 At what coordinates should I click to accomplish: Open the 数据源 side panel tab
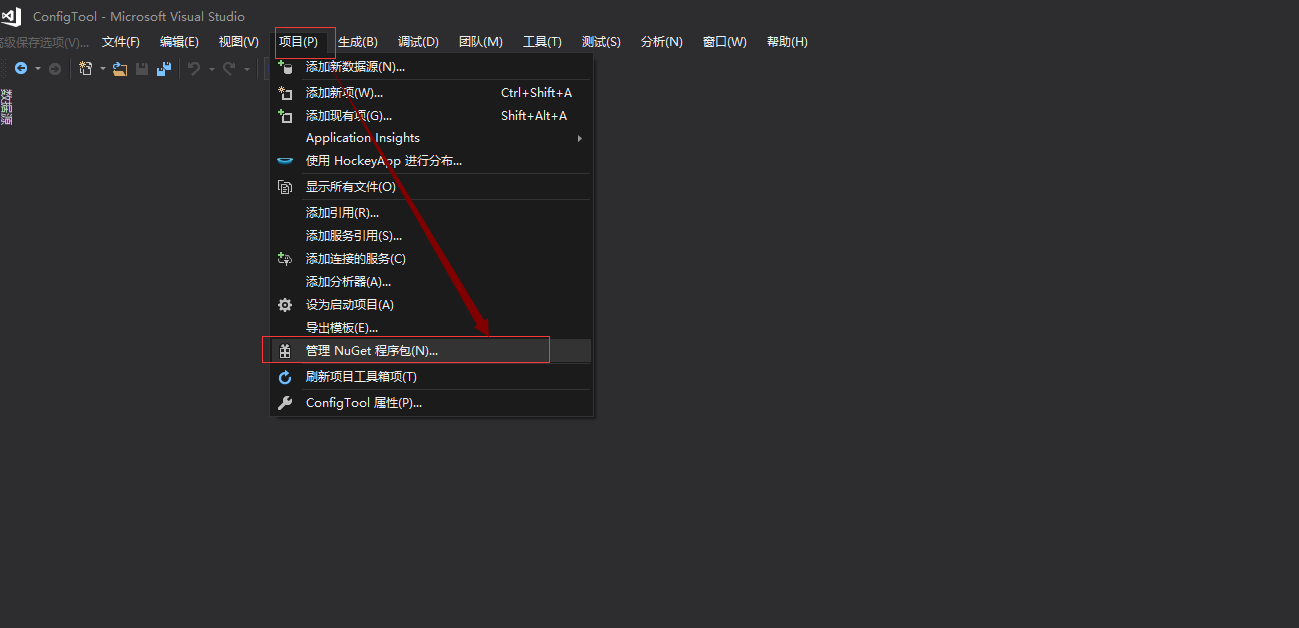point(6,107)
